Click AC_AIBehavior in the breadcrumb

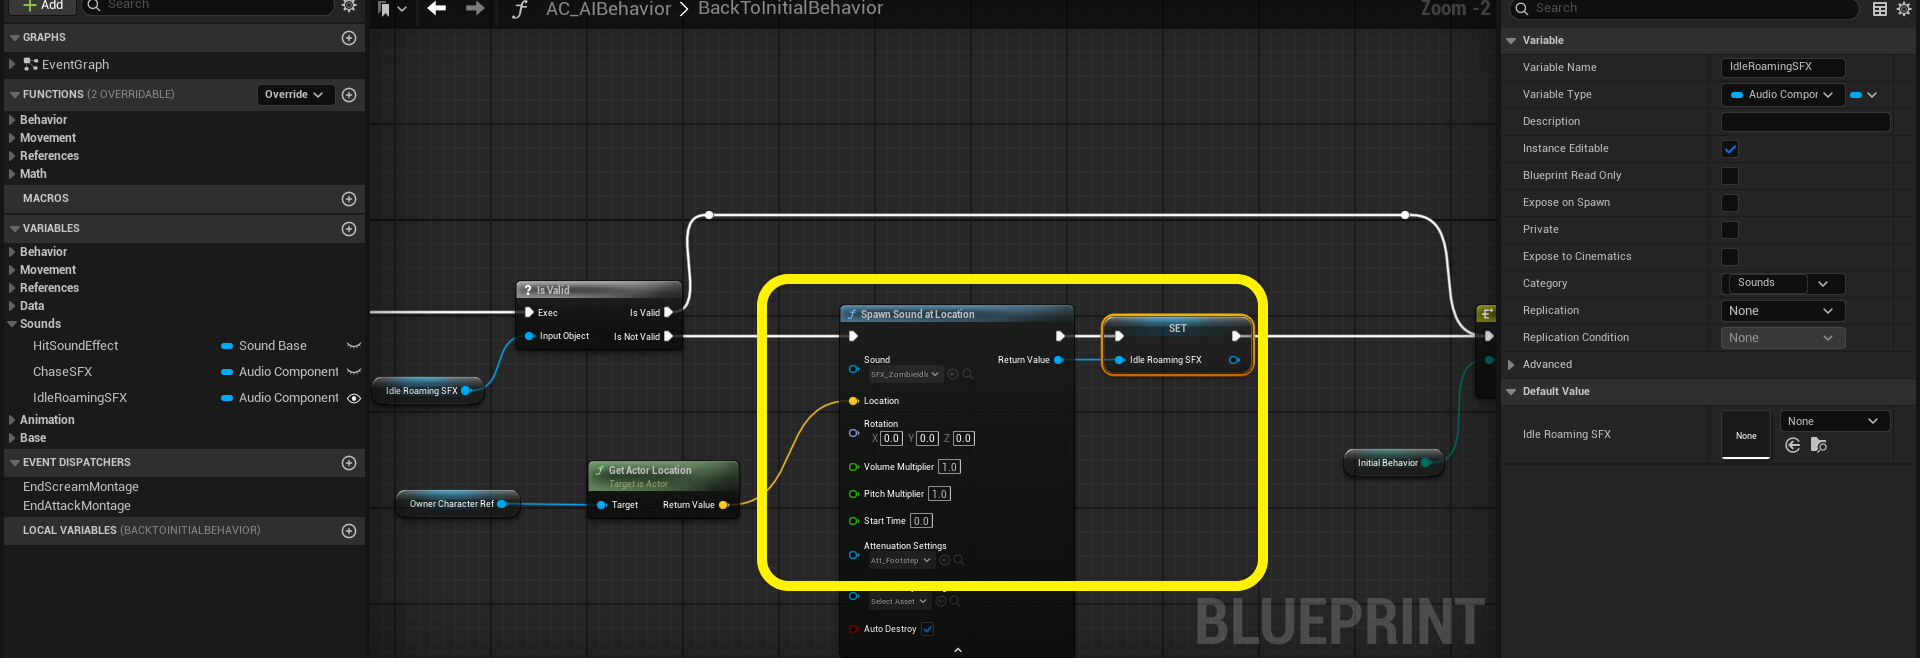tap(608, 10)
